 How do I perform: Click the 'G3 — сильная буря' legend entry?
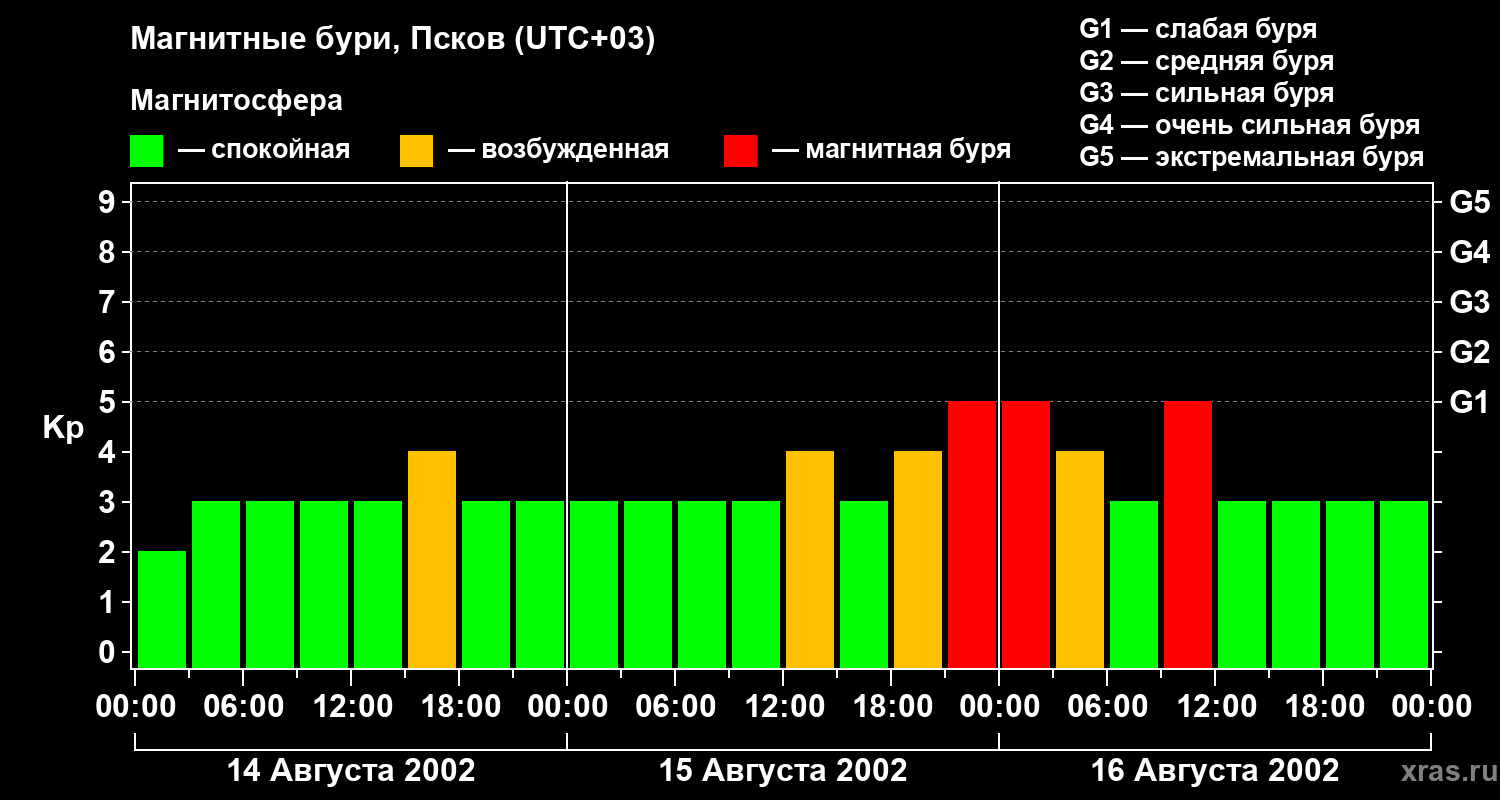[1206, 93]
